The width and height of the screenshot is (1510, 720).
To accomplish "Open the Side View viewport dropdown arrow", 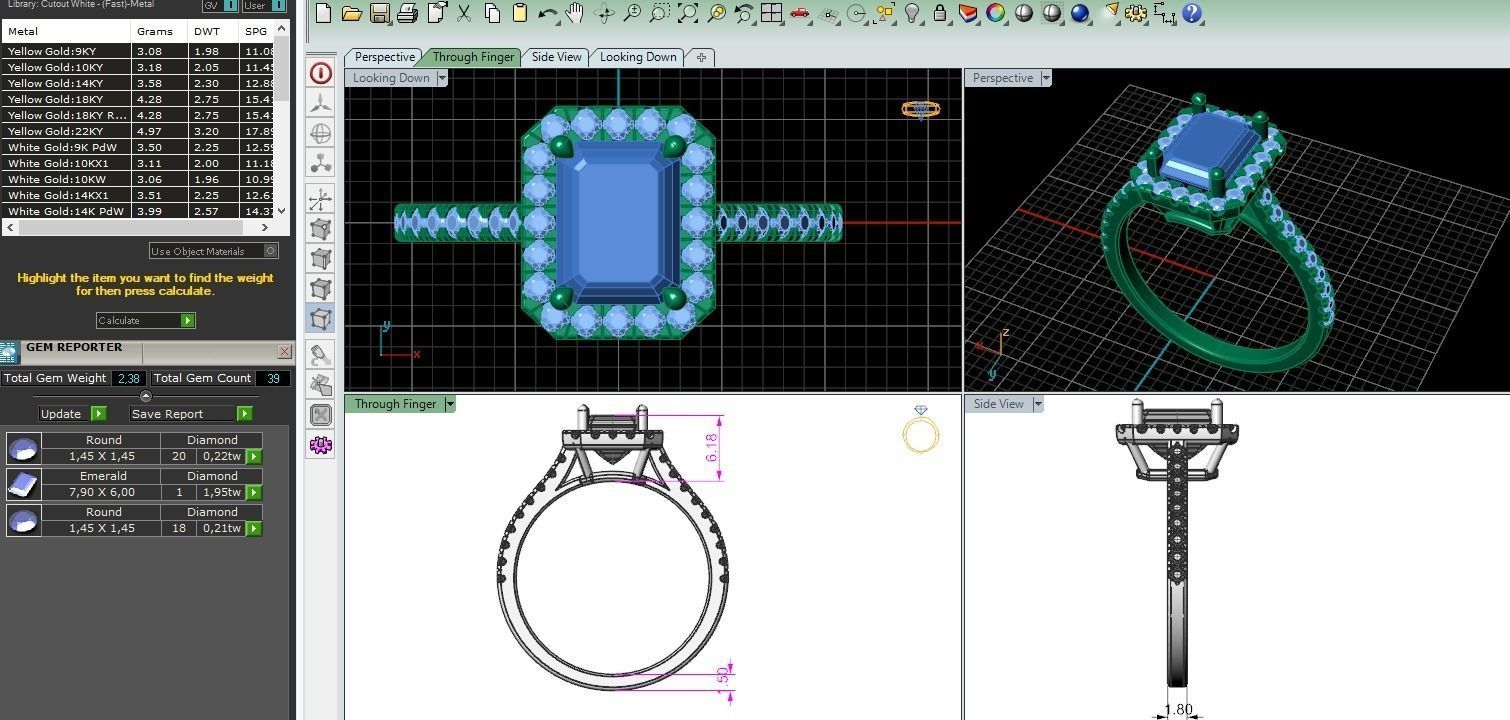I will [x=1038, y=404].
